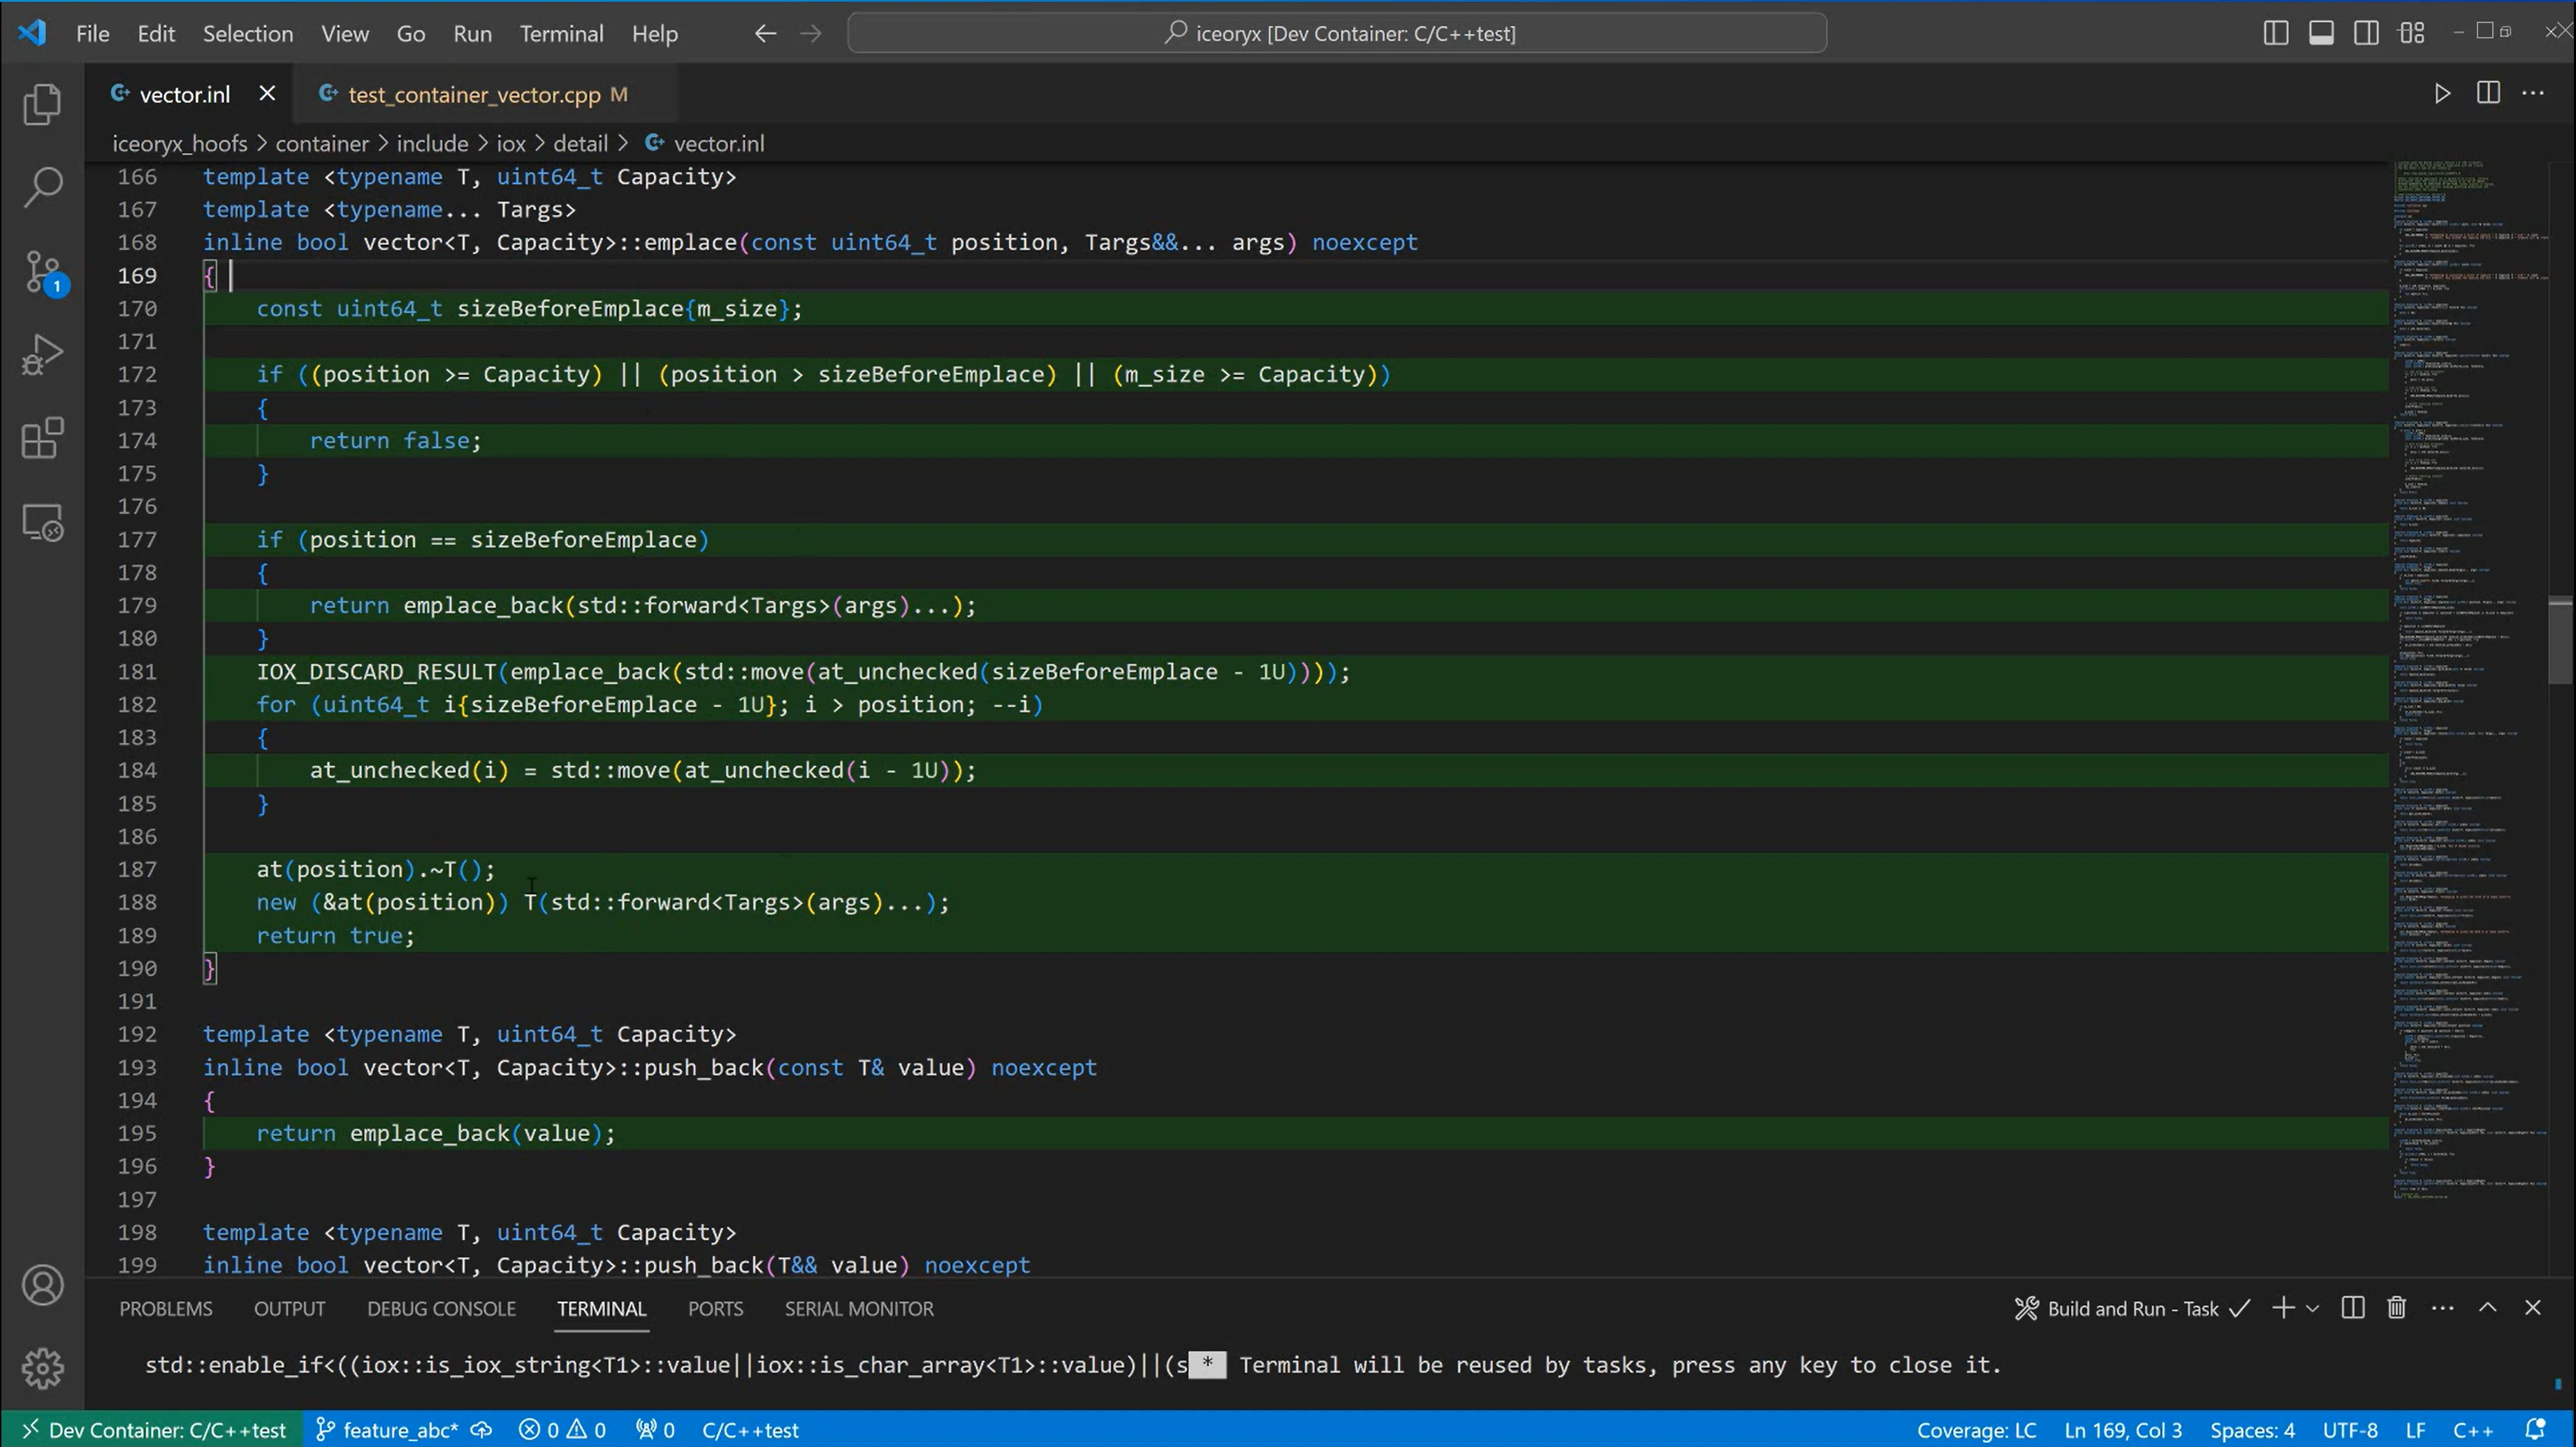Expand iox breadcrumb segment

tap(511, 143)
